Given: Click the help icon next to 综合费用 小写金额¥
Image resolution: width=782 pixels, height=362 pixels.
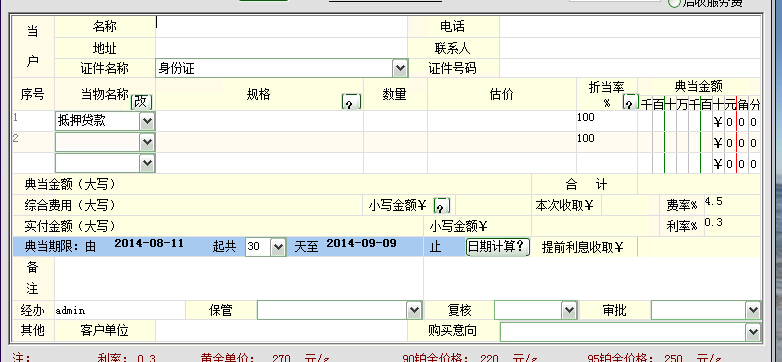Looking at the screenshot, I should coord(442,205).
